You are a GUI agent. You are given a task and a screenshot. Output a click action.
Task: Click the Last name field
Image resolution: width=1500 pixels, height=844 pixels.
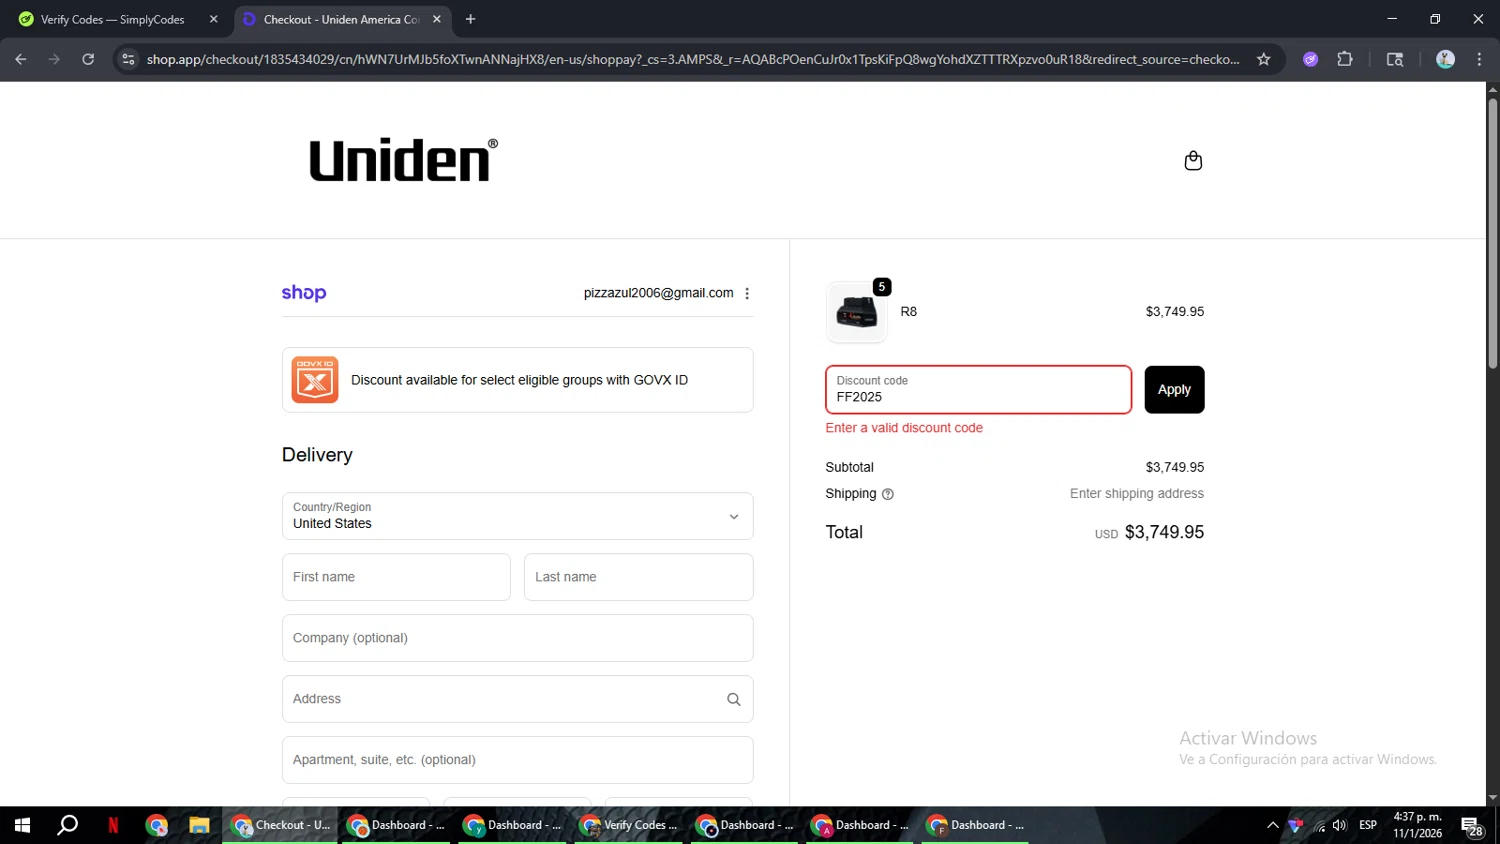pos(639,577)
